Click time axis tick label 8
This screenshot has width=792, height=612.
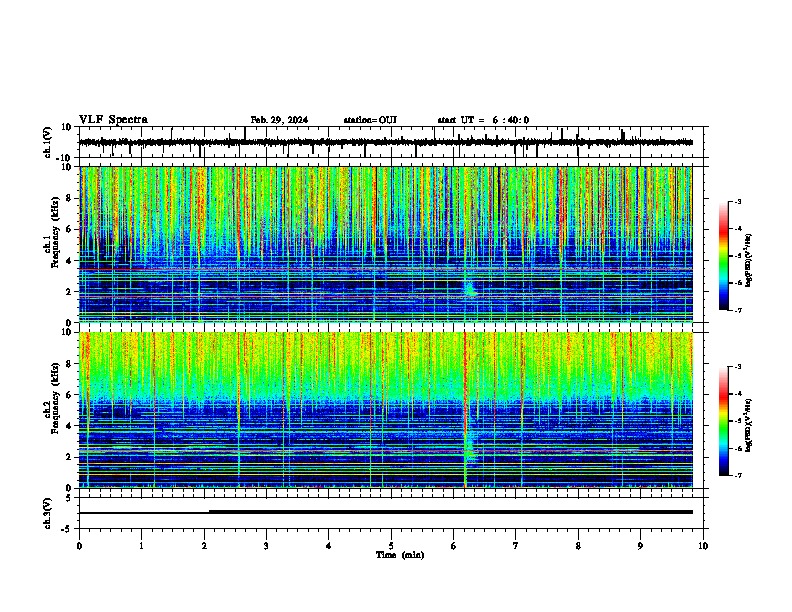click(x=578, y=546)
